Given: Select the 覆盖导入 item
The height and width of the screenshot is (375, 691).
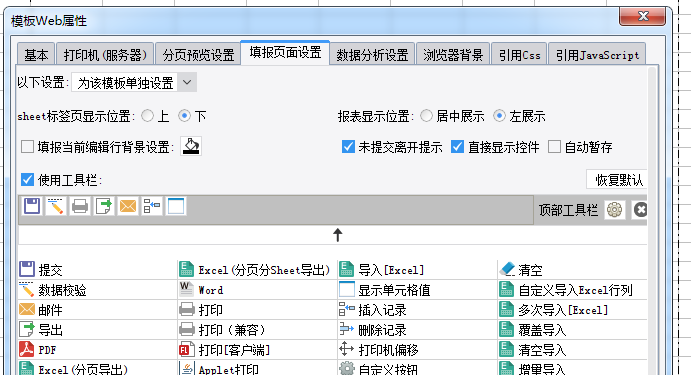Looking at the screenshot, I should click(533, 330).
